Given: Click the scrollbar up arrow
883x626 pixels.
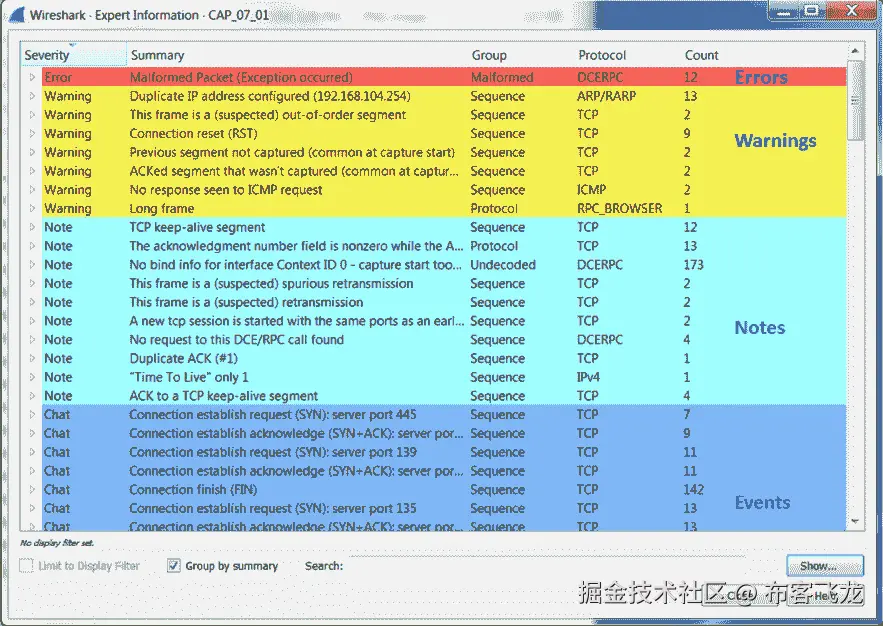Looking at the screenshot, I should pos(855,51).
